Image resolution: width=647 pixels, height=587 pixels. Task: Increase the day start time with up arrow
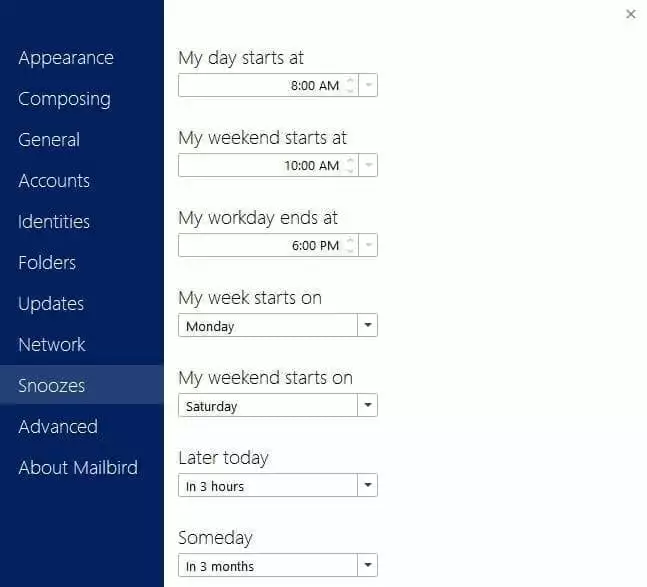pyautogui.click(x=350, y=81)
